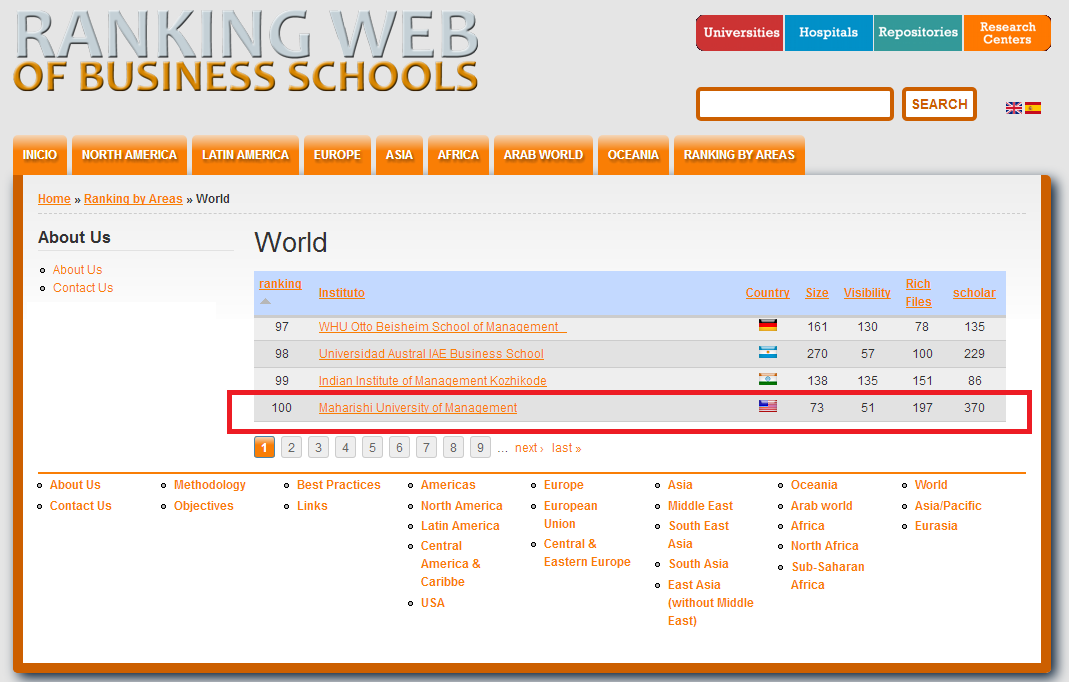
Task: Switch language to English via UK flag
Action: point(1014,108)
